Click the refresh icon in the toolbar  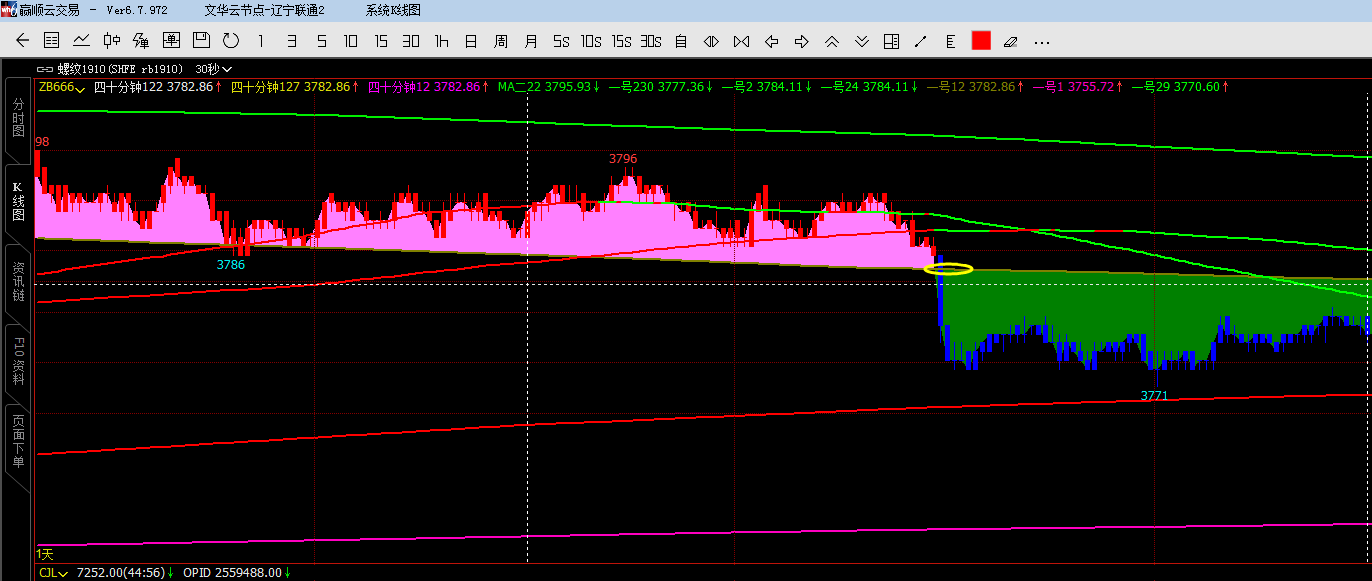click(231, 41)
